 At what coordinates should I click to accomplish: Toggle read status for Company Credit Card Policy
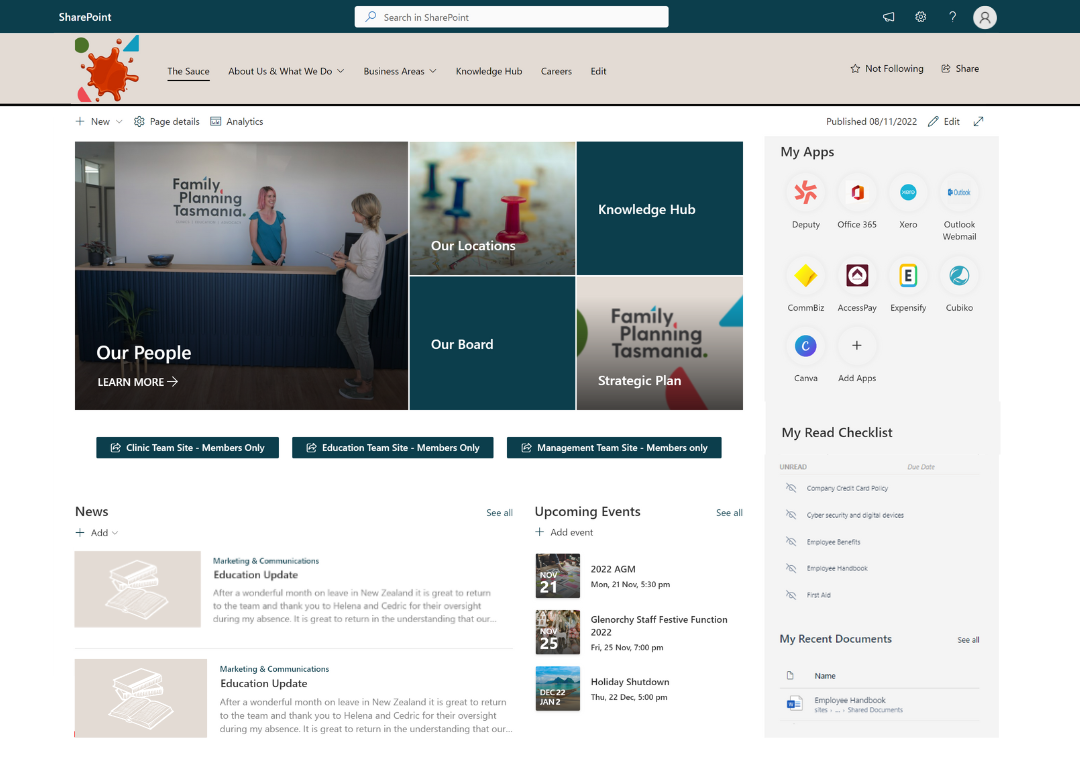(791, 487)
